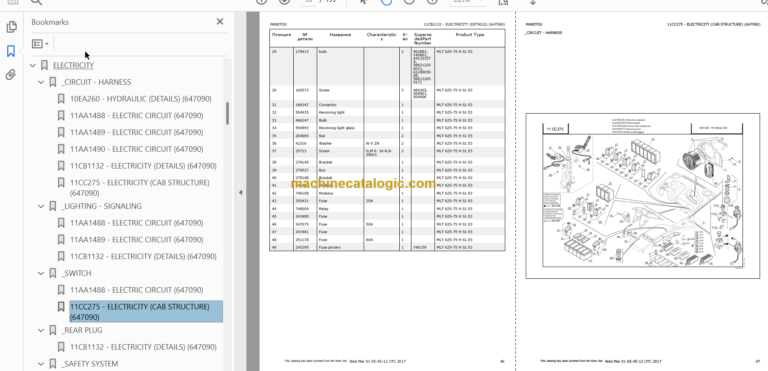Open bookmark 10EA260 - HYDRAULIC (DETAILS)
Screen dimensions: 768x371
141,99
